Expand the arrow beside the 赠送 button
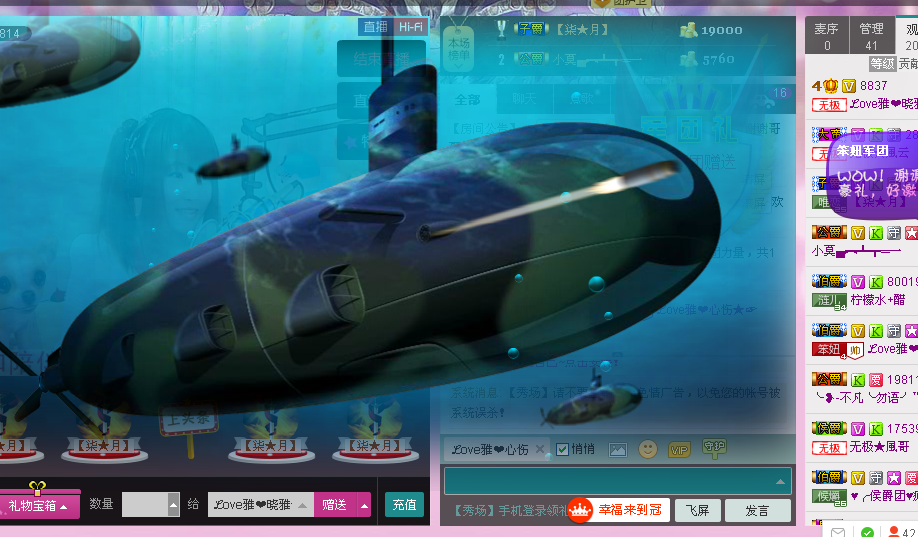 [364, 505]
